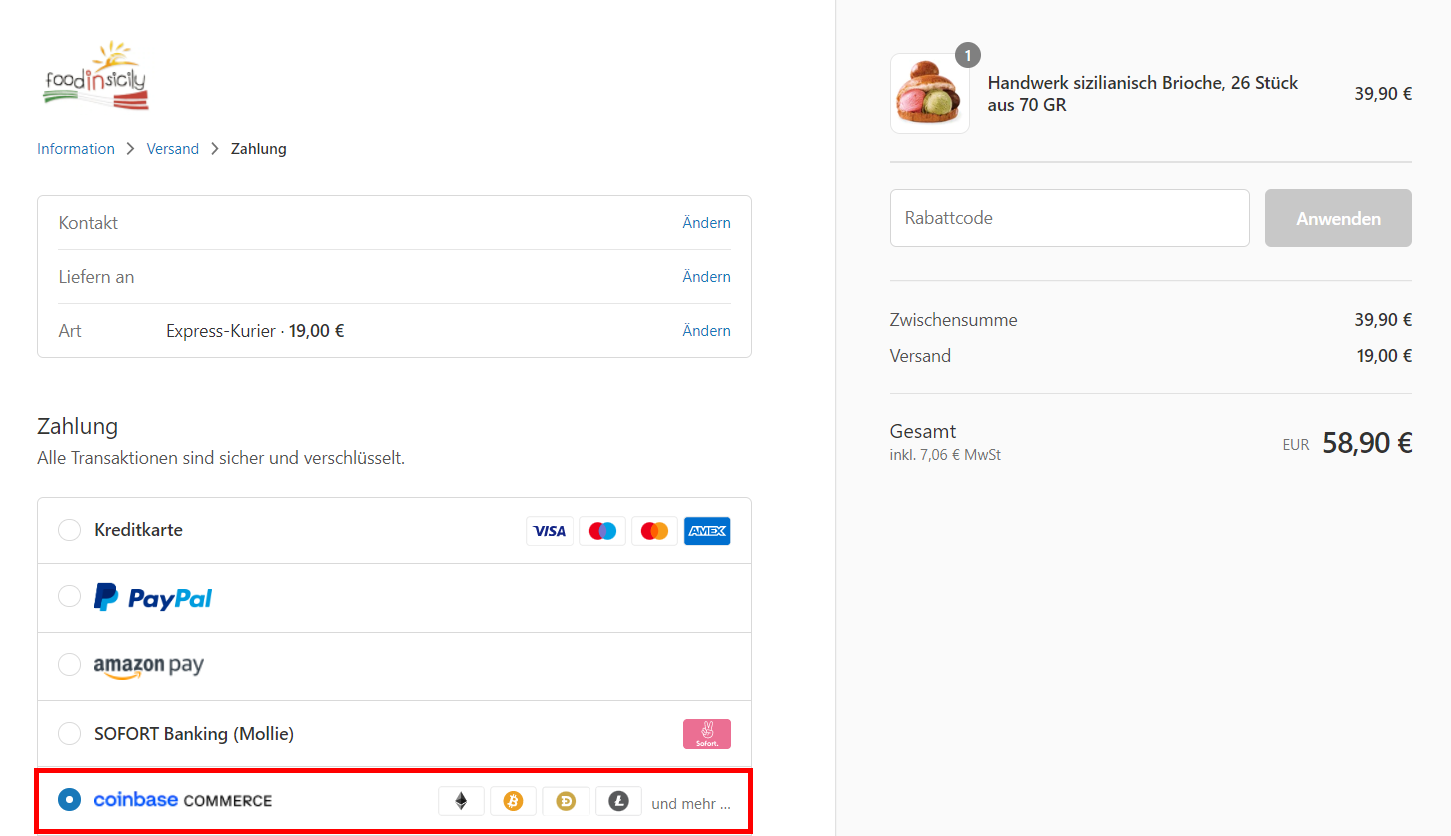Viewport: 1451px width, 836px height.
Task: Click the Kreditkarte label
Action: [138, 530]
